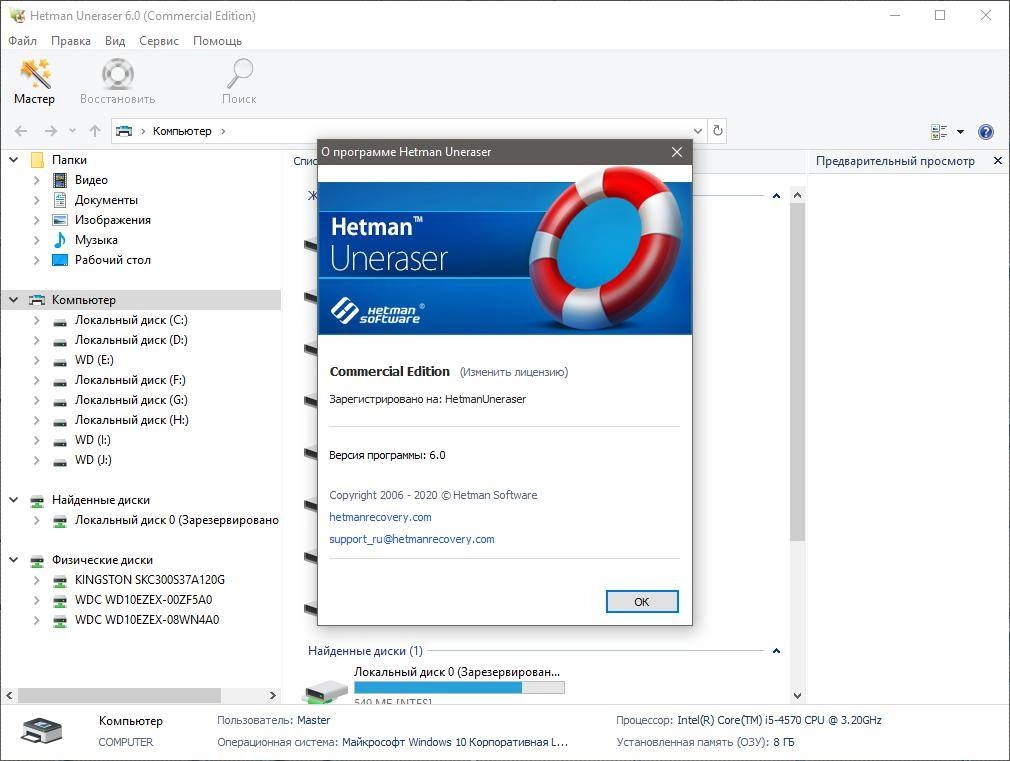Select the Музыка note icon
The image size is (1010, 761).
(x=60, y=240)
